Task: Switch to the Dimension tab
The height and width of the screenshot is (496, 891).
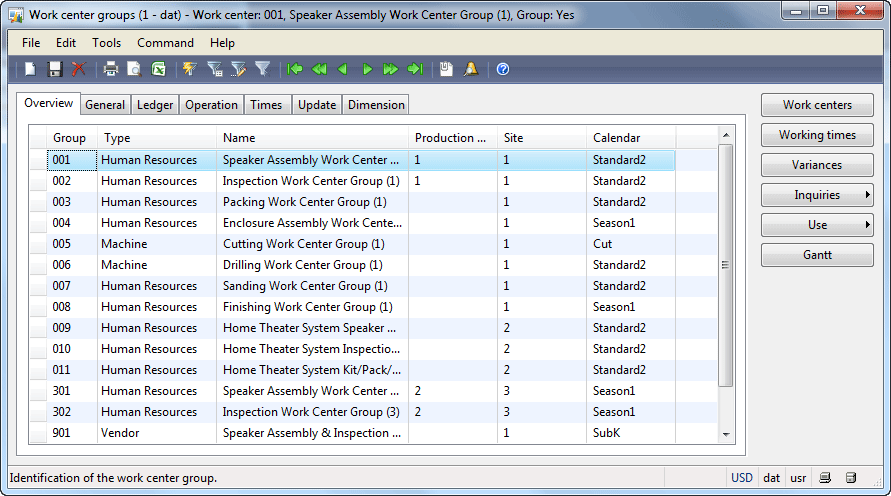Action: tap(376, 105)
